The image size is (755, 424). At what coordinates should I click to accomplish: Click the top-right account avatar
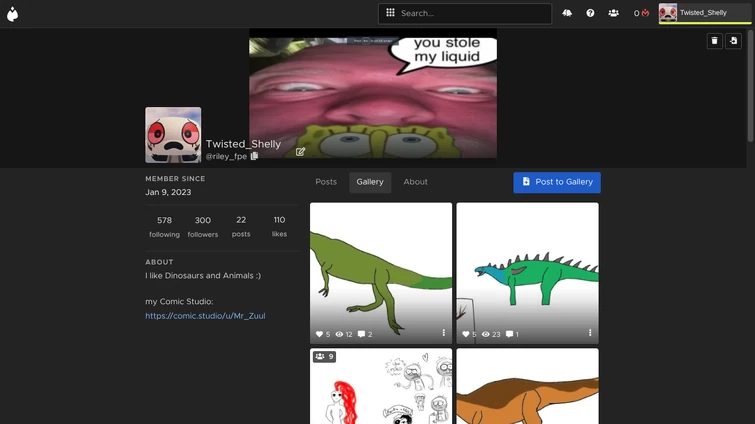point(668,13)
